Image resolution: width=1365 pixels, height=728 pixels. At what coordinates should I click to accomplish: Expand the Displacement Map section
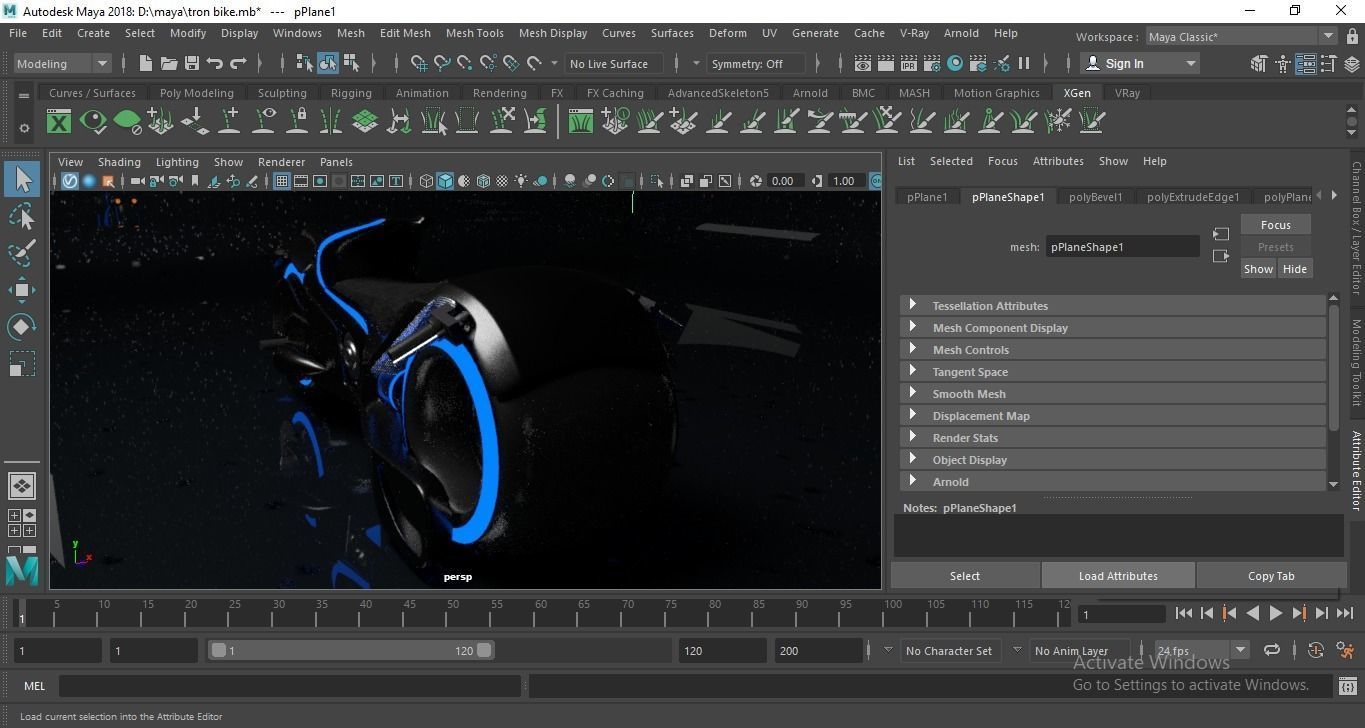tap(1112, 416)
